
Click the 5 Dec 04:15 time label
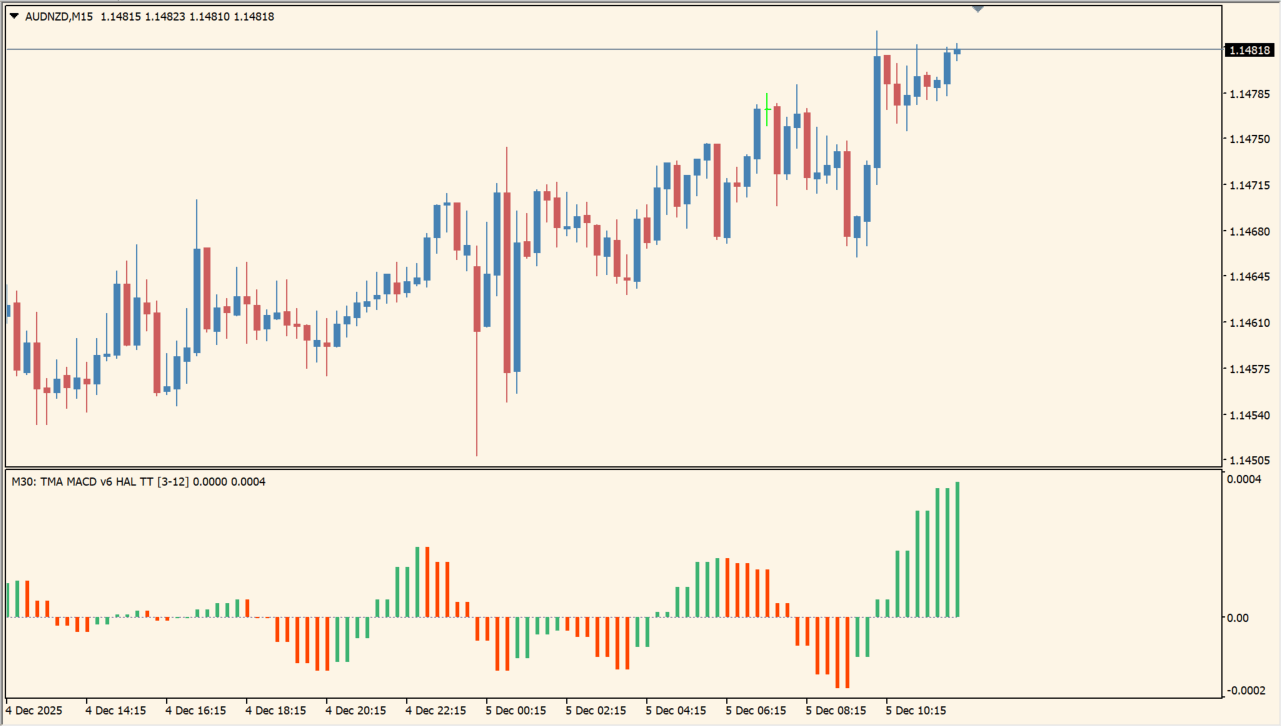(676, 710)
